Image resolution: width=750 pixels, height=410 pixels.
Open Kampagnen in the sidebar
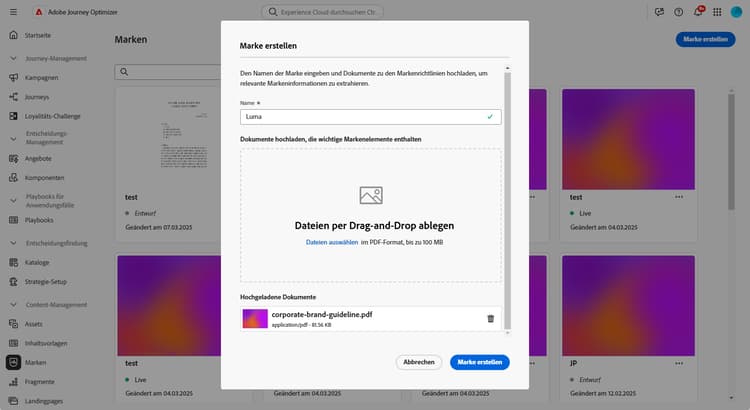point(42,78)
